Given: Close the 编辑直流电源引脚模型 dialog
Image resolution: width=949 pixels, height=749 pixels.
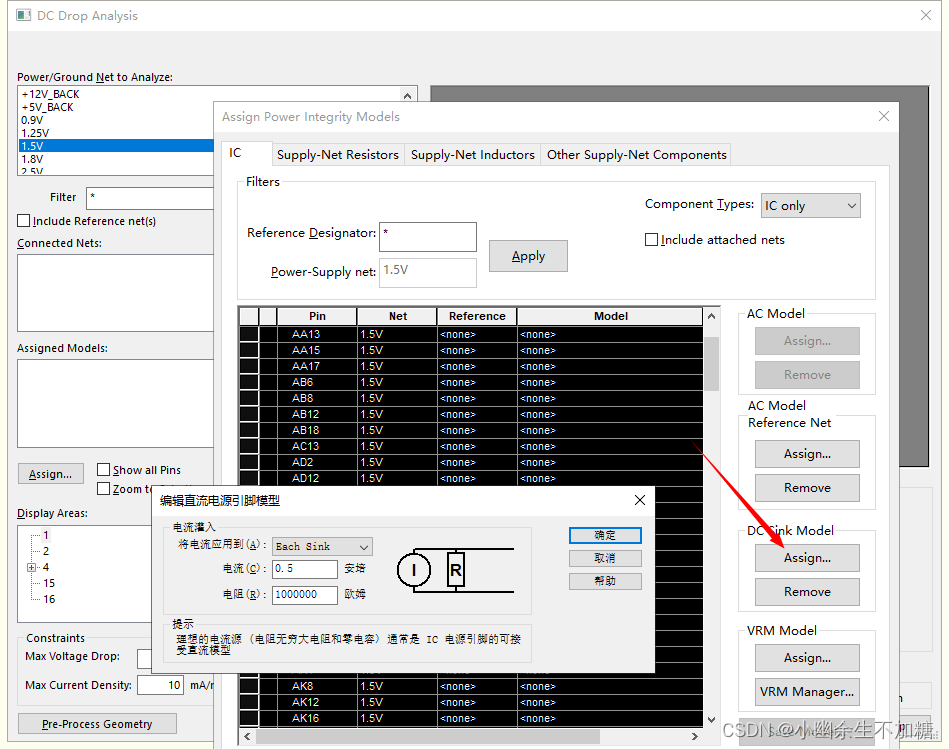Looking at the screenshot, I should point(640,500).
